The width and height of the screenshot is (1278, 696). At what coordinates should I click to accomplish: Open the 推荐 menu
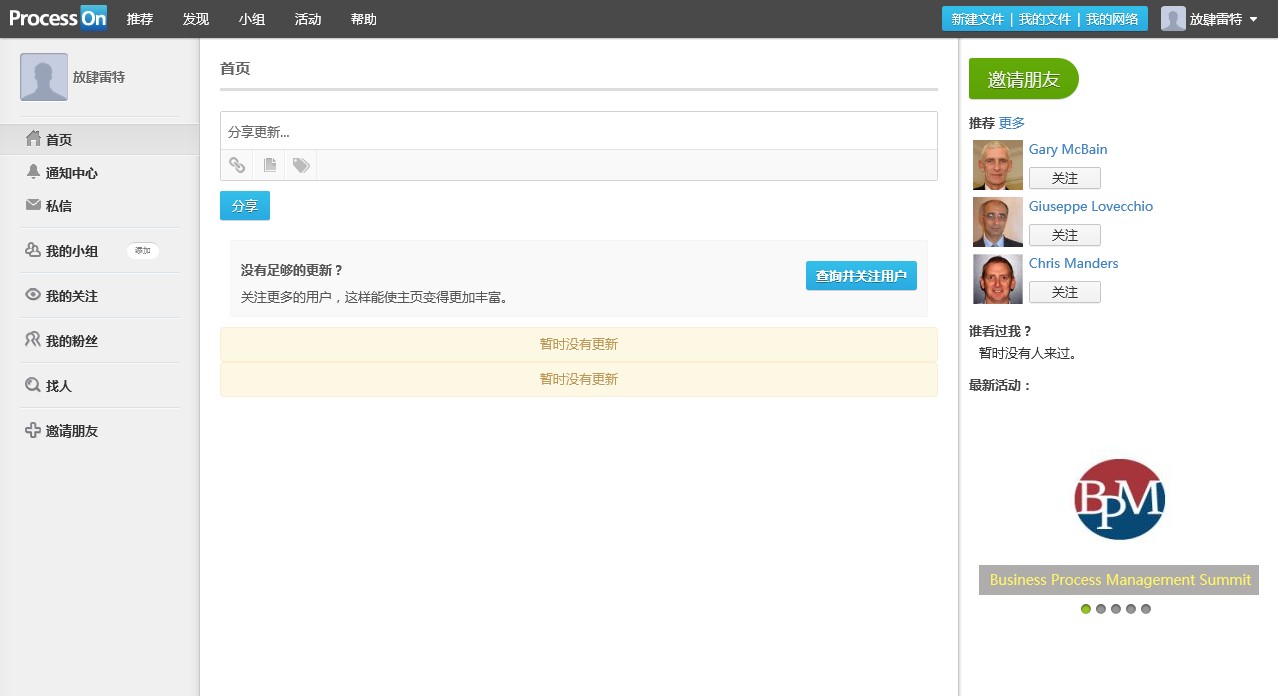[140, 19]
